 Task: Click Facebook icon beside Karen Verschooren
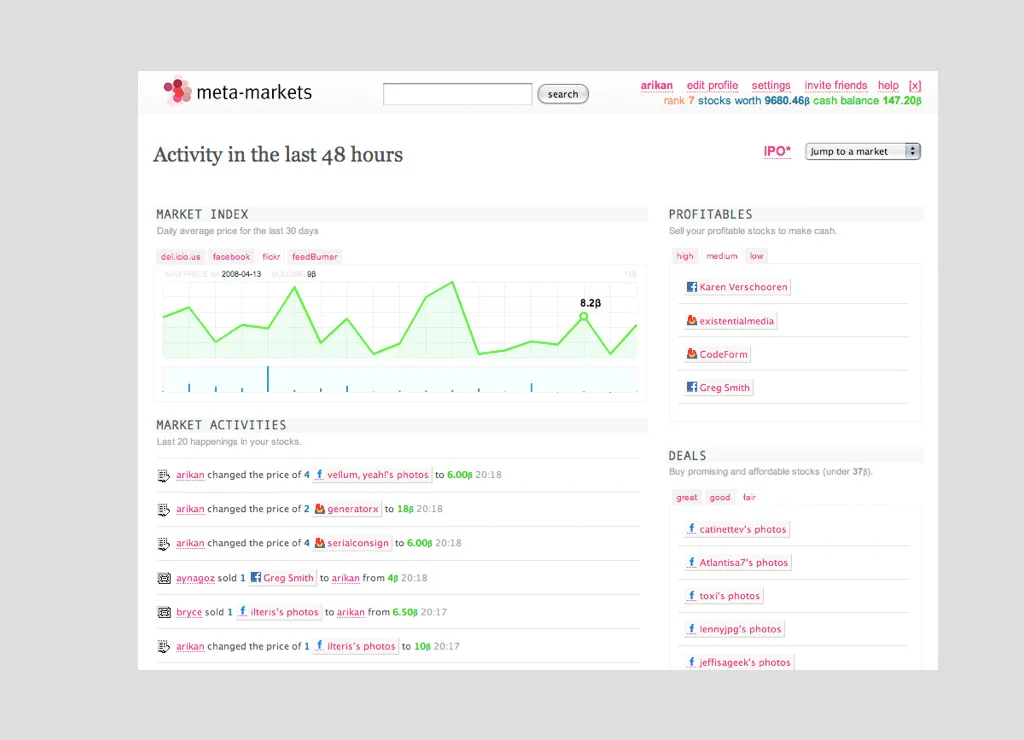[x=691, y=287]
